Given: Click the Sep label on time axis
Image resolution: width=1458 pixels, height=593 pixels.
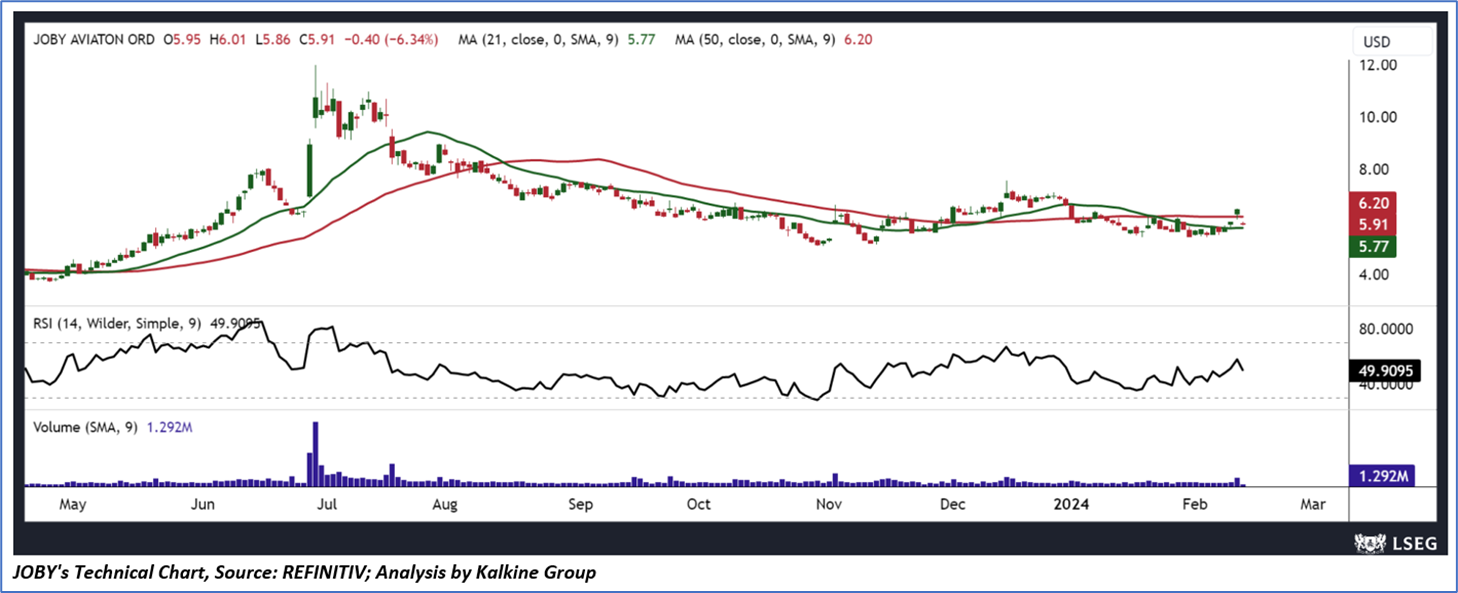Looking at the screenshot, I should coord(581,505).
